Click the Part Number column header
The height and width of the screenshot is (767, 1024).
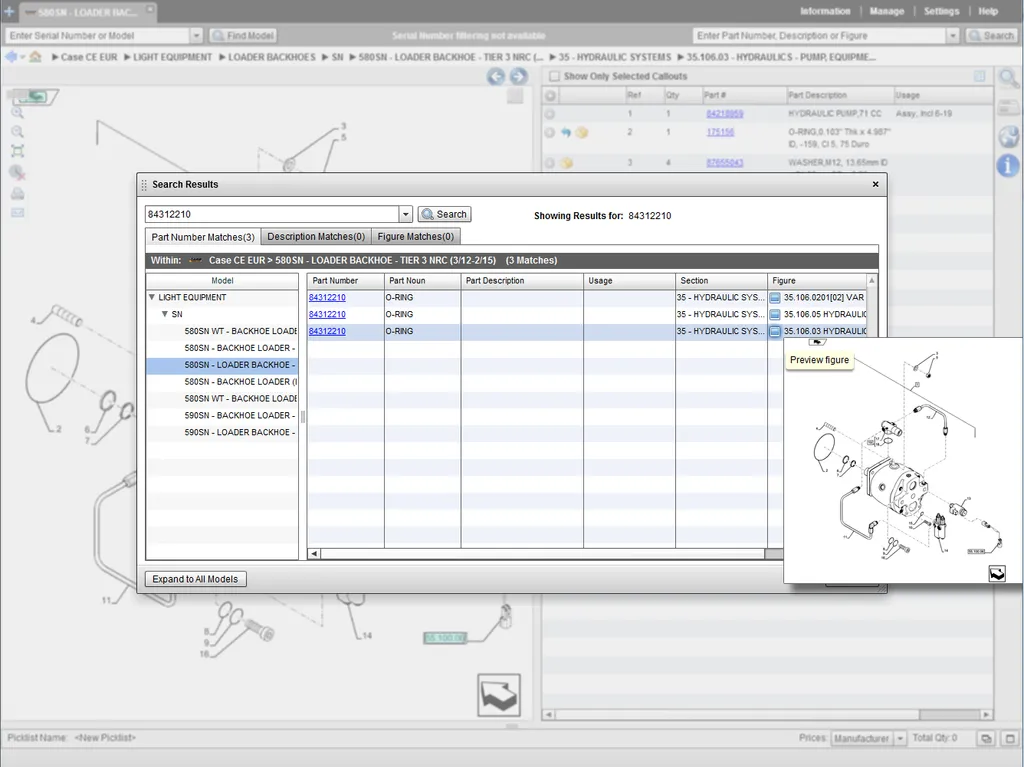point(345,281)
